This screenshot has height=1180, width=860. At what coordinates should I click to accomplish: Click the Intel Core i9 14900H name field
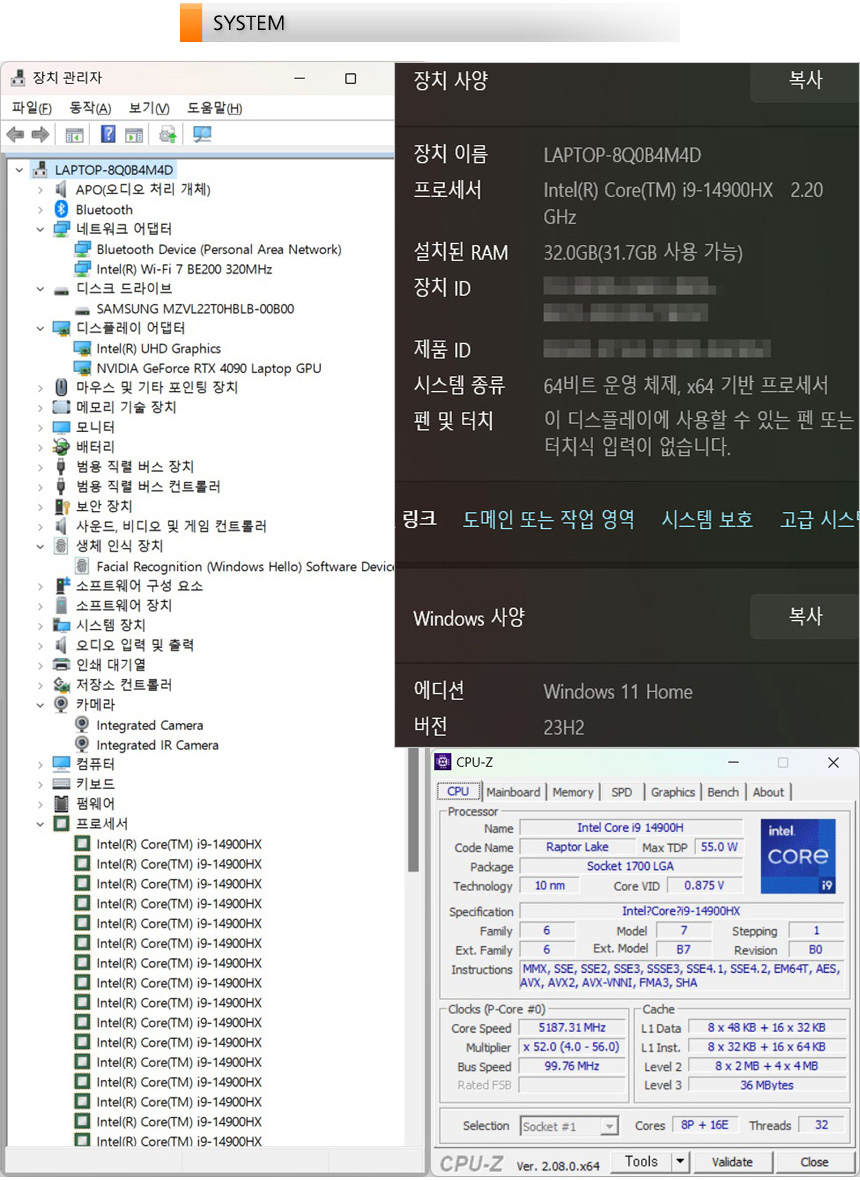tap(631, 827)
